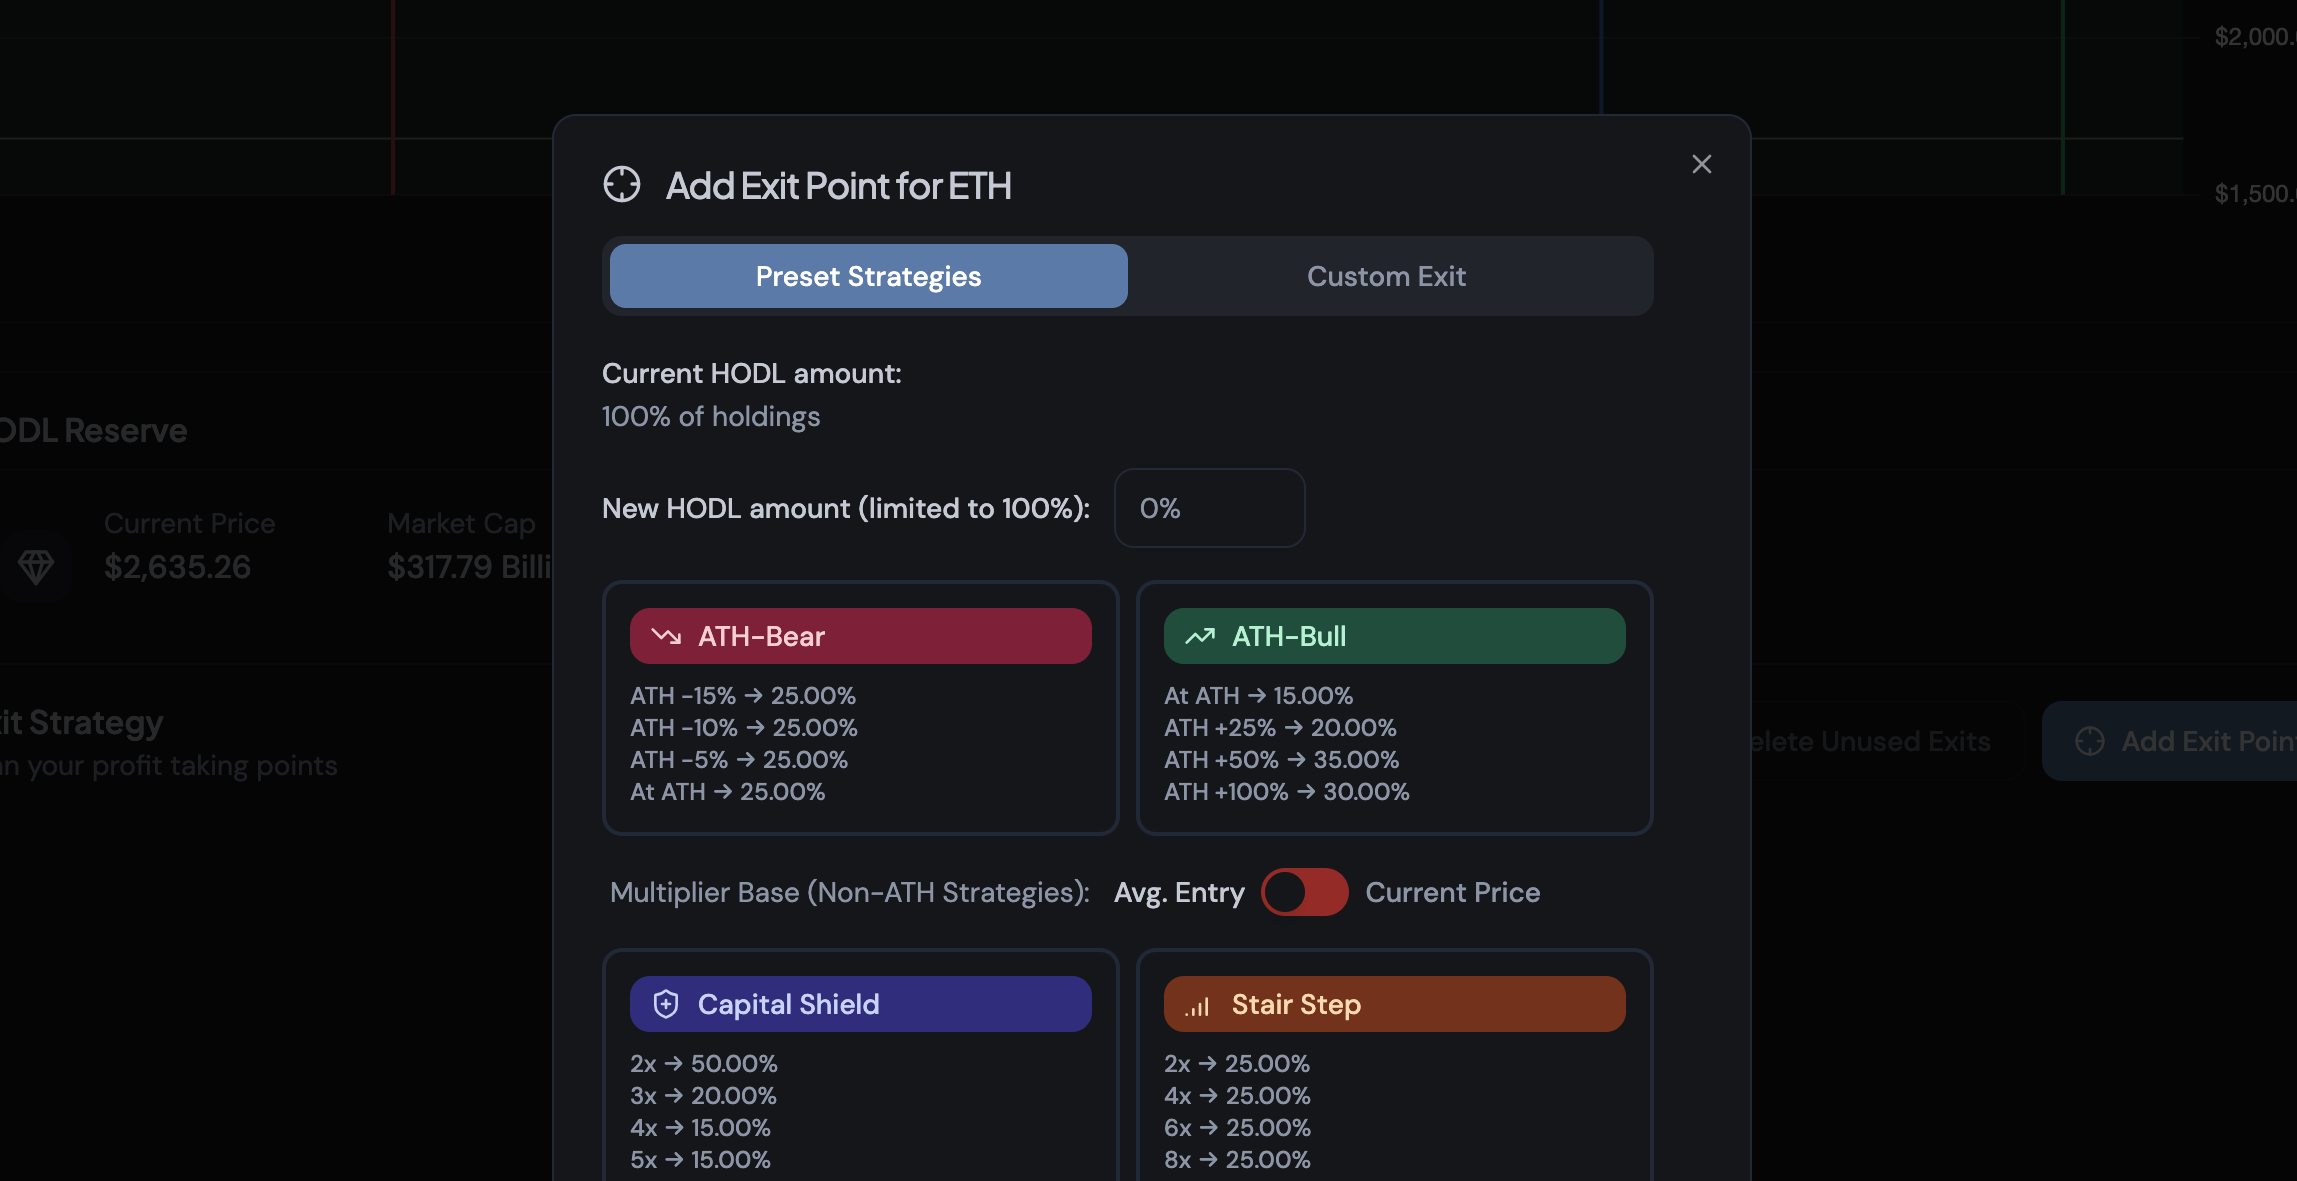Select the ATH-Bull strategy

(1394, 636)
